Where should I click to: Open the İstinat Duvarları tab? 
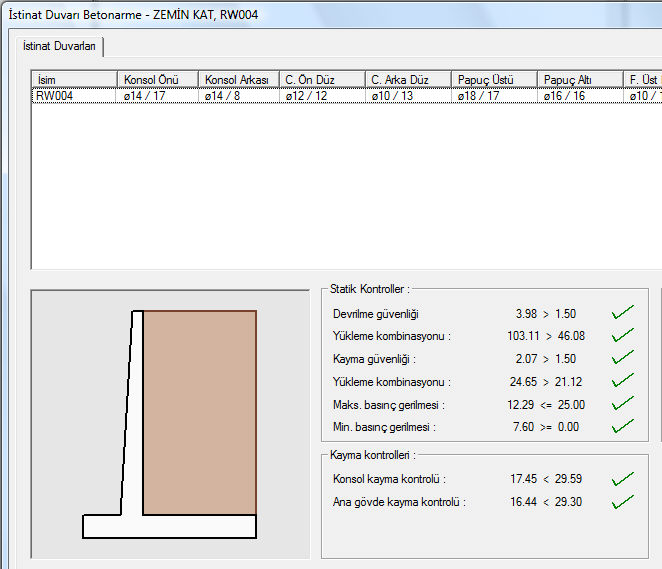[x=59, y=46]
